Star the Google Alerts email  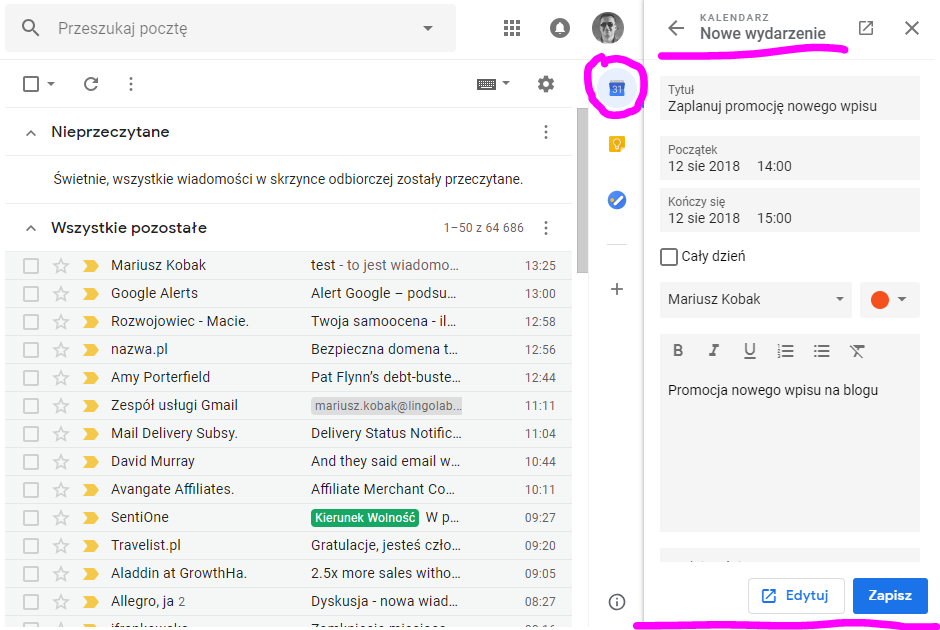tap(61, 293)
